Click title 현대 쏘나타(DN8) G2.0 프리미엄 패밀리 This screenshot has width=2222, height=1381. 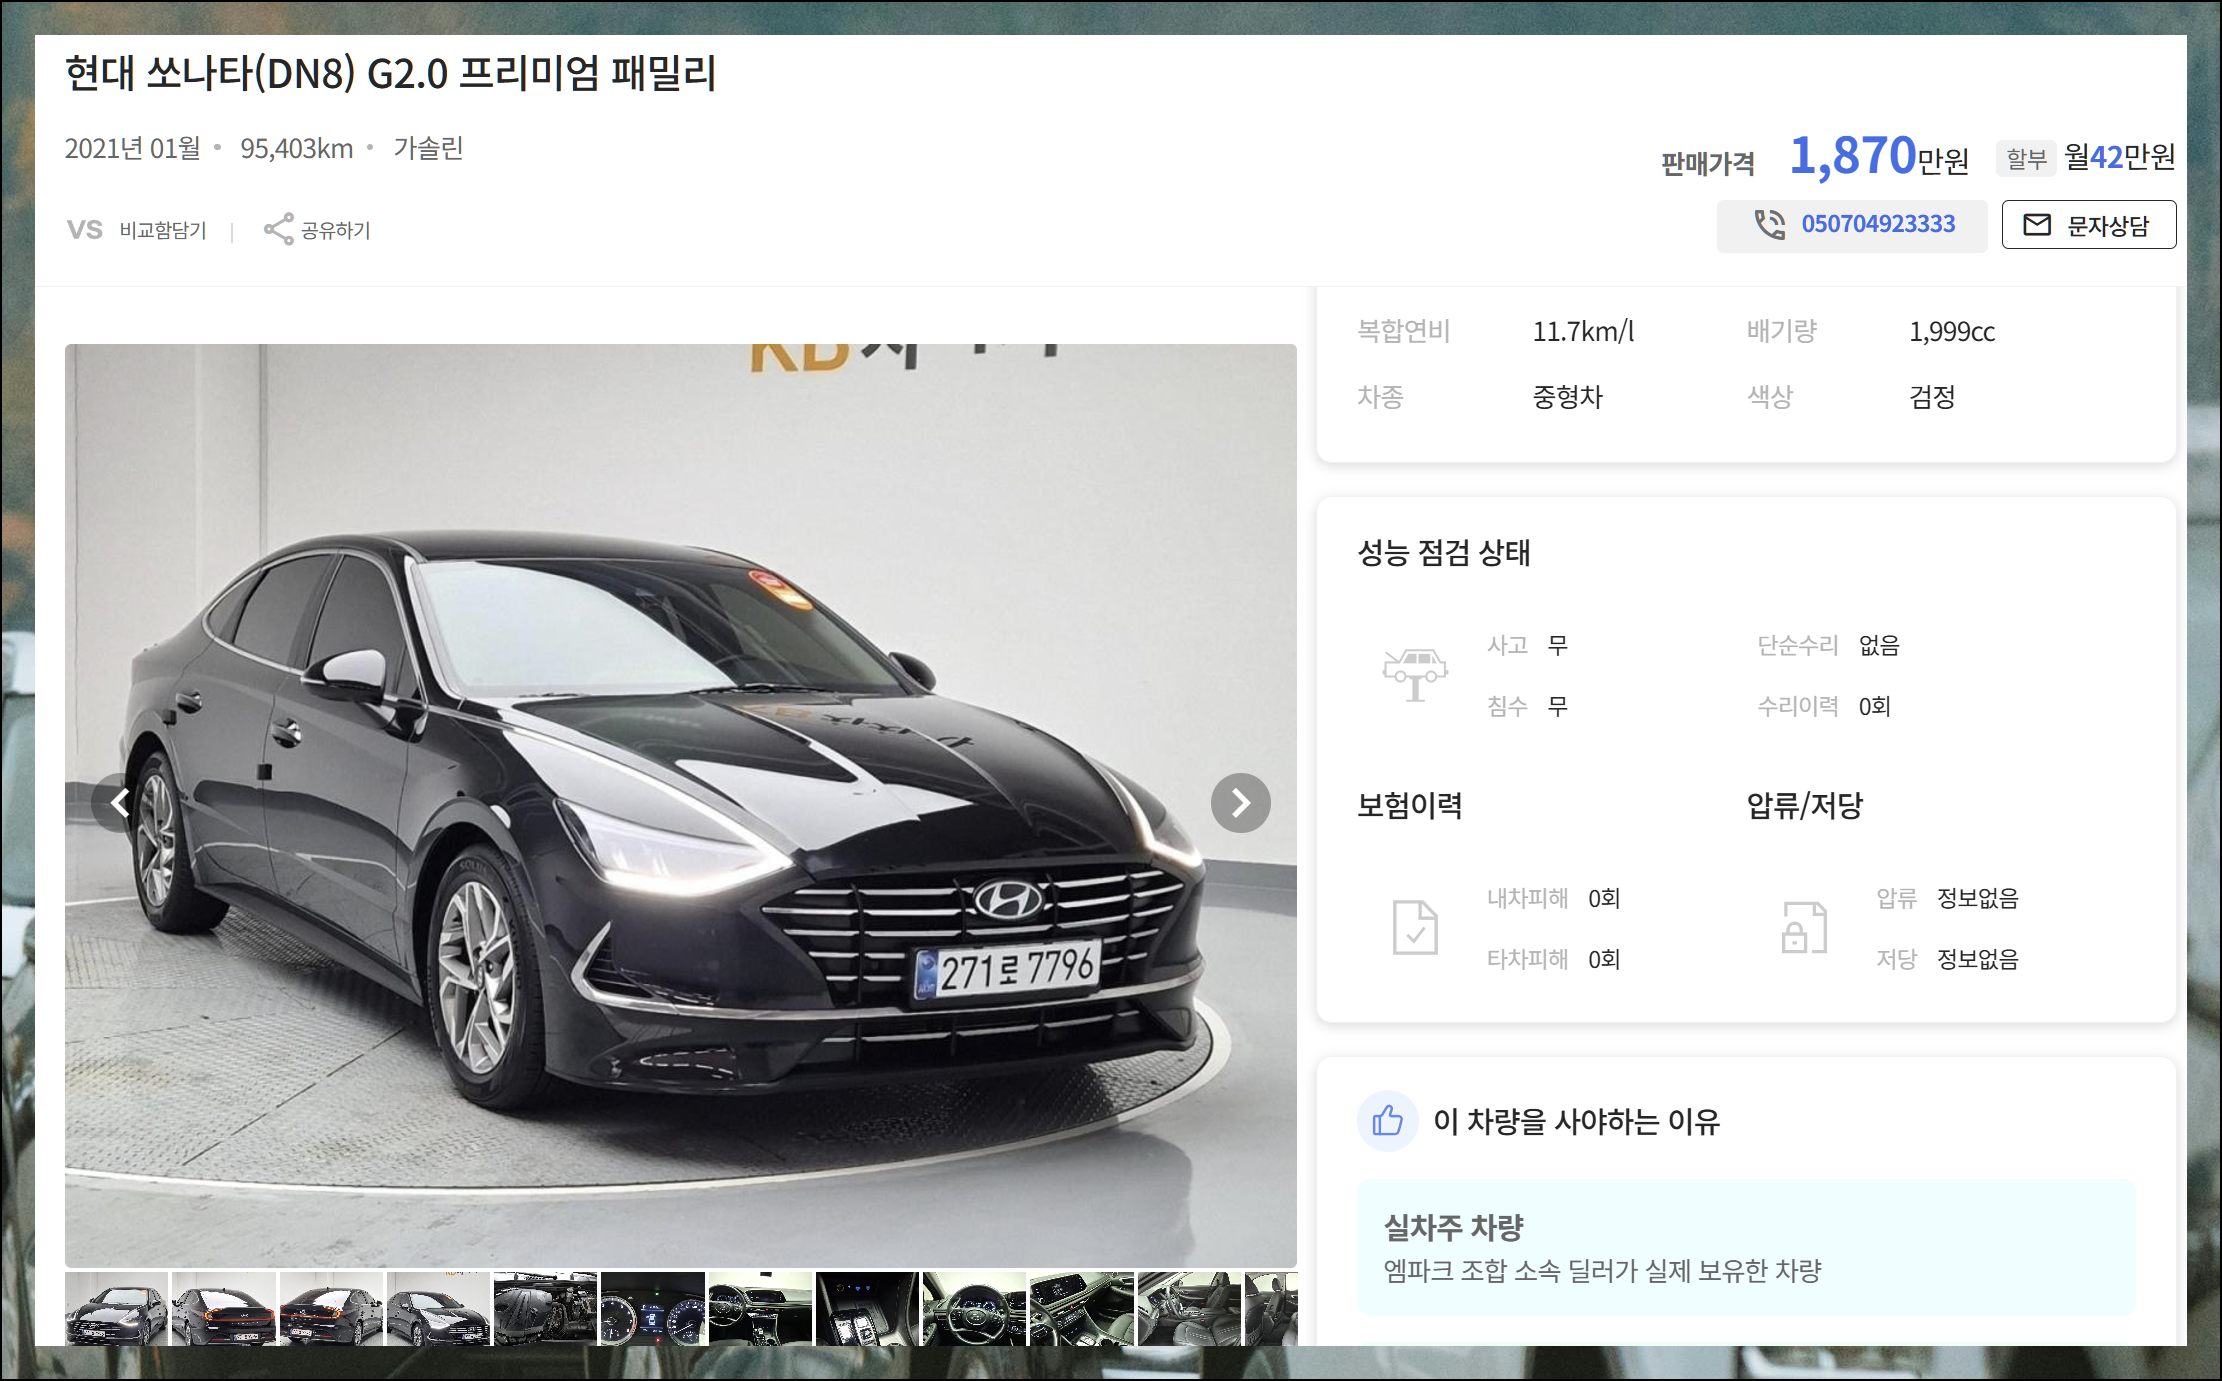point(391,73)
